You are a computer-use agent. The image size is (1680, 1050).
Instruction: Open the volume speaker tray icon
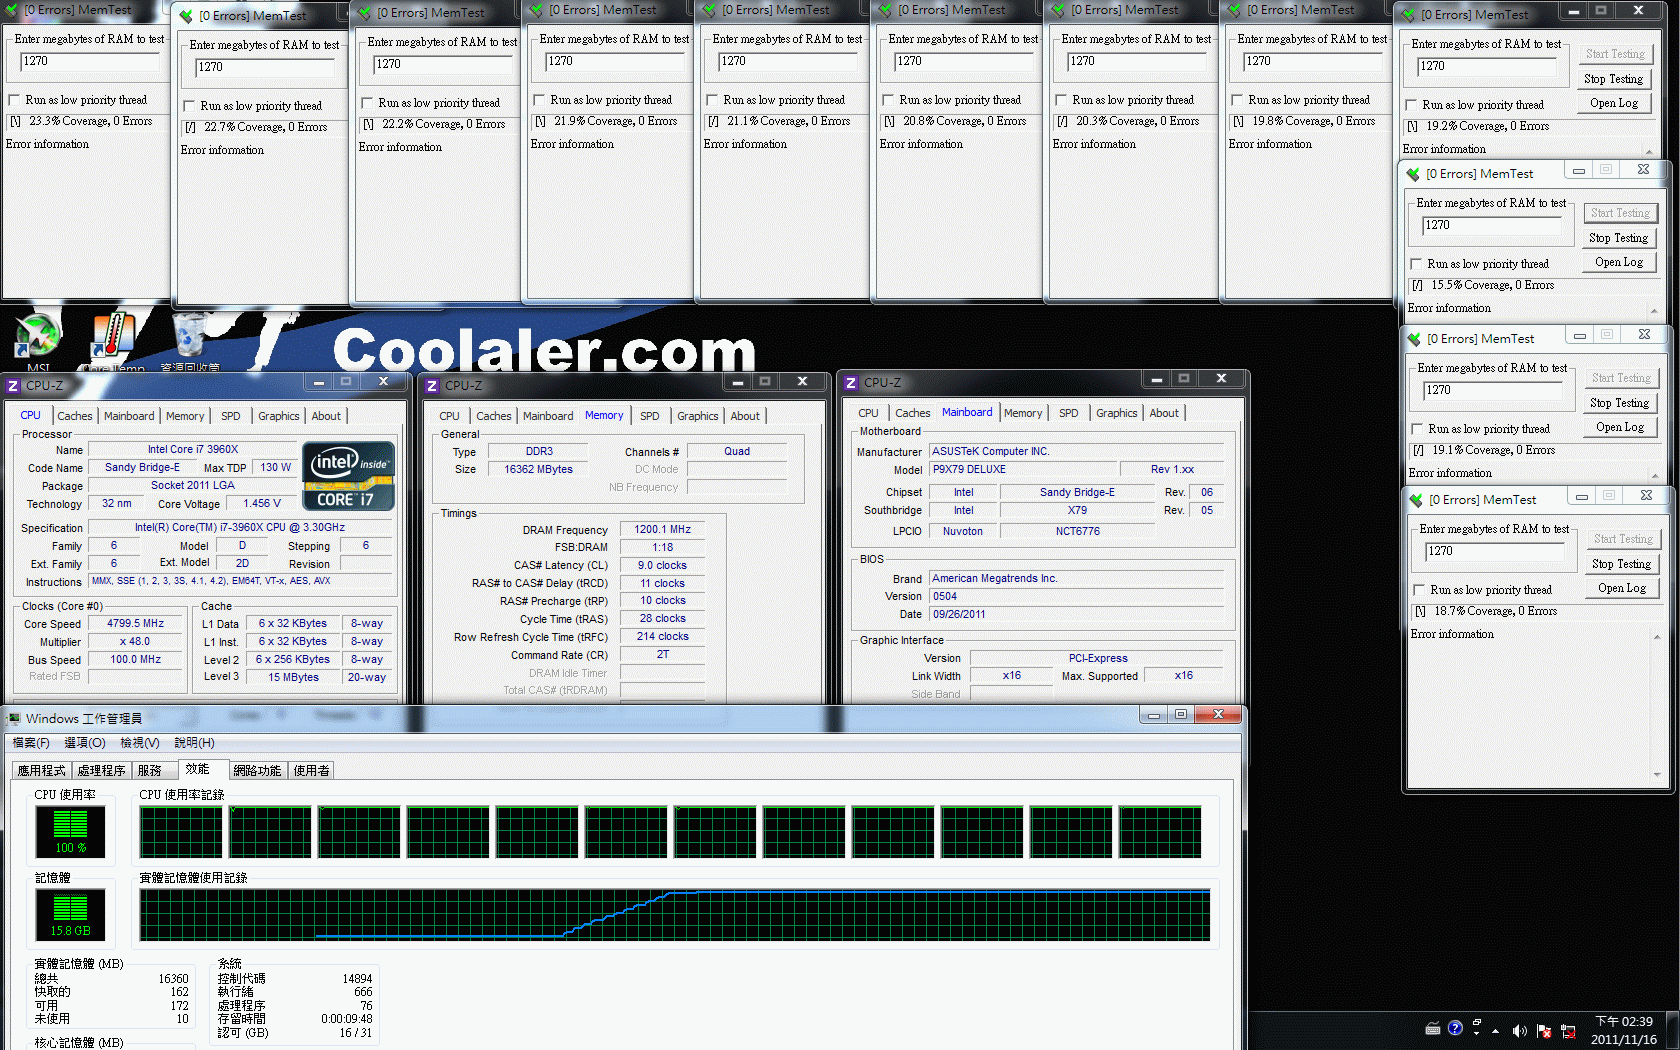click(1519, 1030)
